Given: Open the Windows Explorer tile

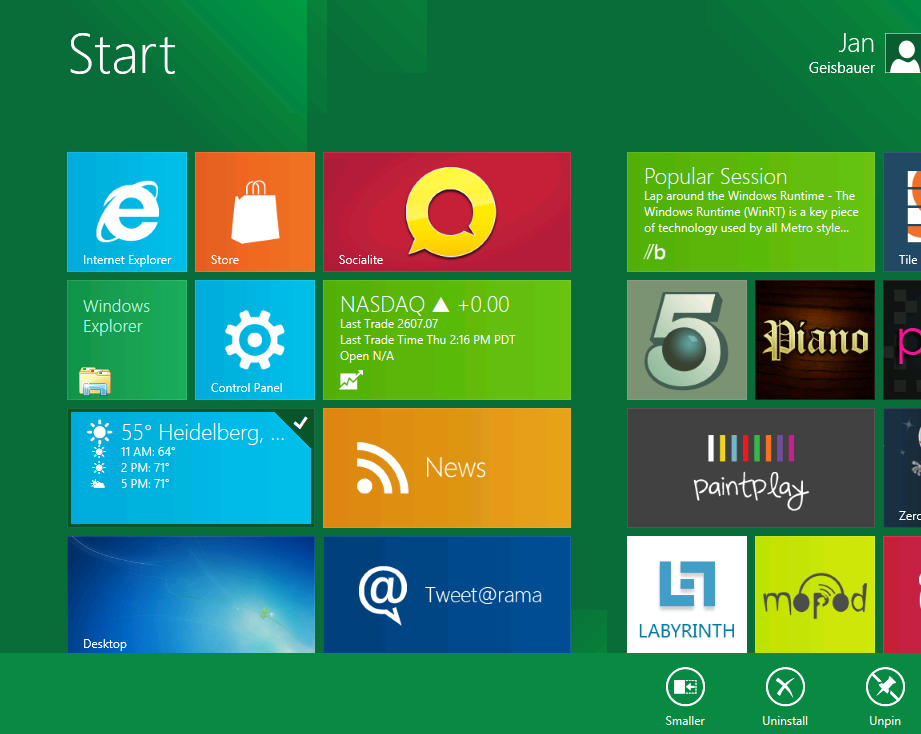Looking at the screenshot, I should [127, 340].
